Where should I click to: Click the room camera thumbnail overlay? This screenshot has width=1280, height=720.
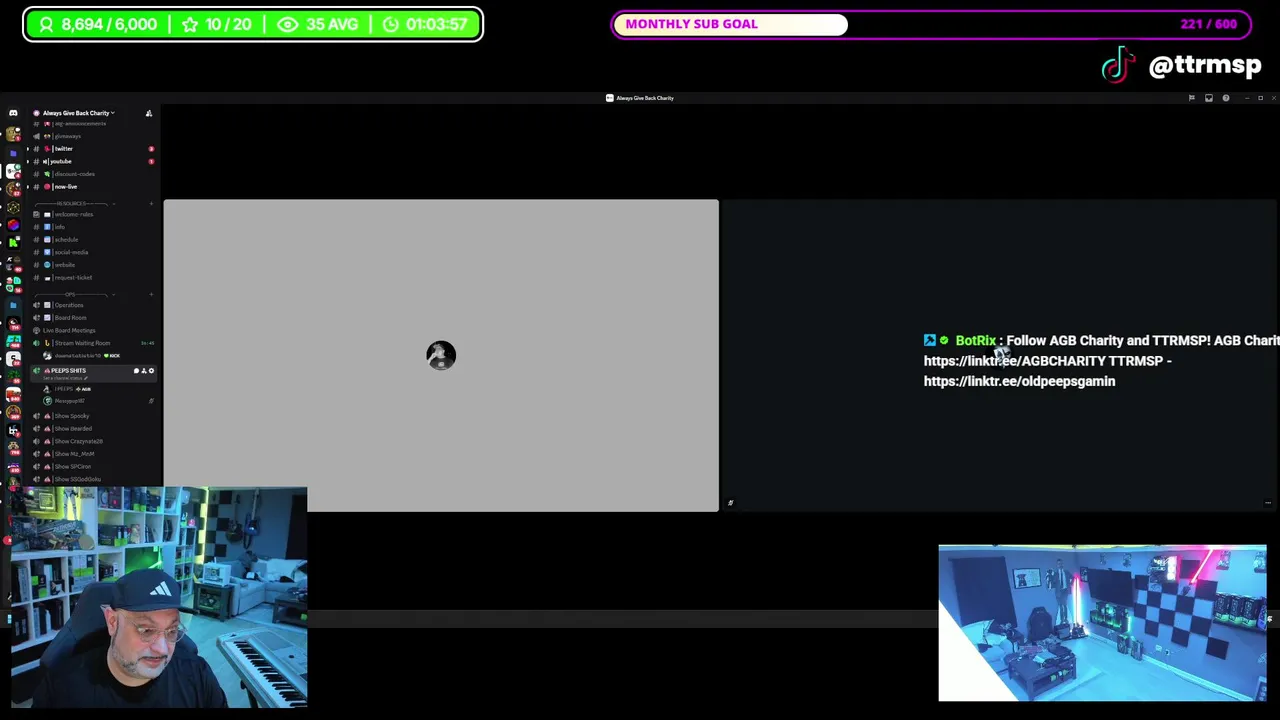[1102, 623]
